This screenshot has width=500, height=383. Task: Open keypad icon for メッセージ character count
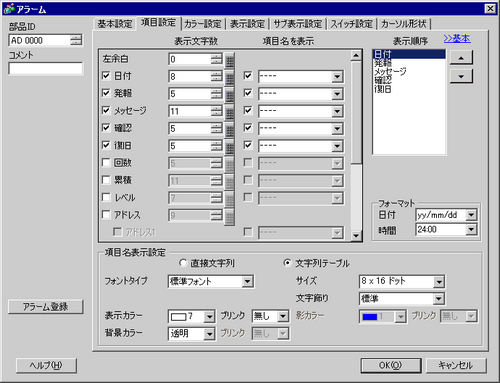pyautogui.click(x=229, y=112)
